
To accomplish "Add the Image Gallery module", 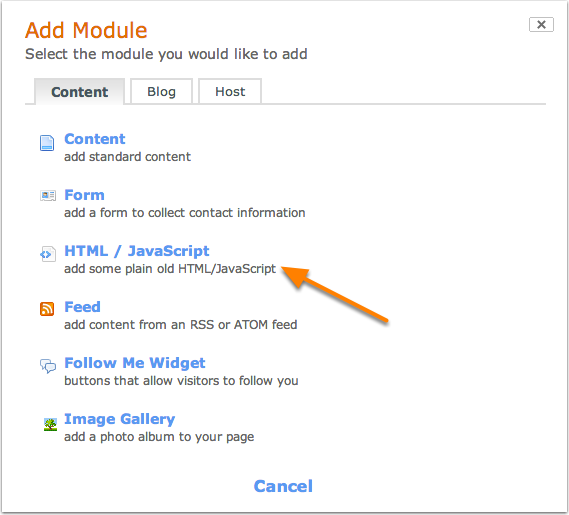I will click(120, 419).
